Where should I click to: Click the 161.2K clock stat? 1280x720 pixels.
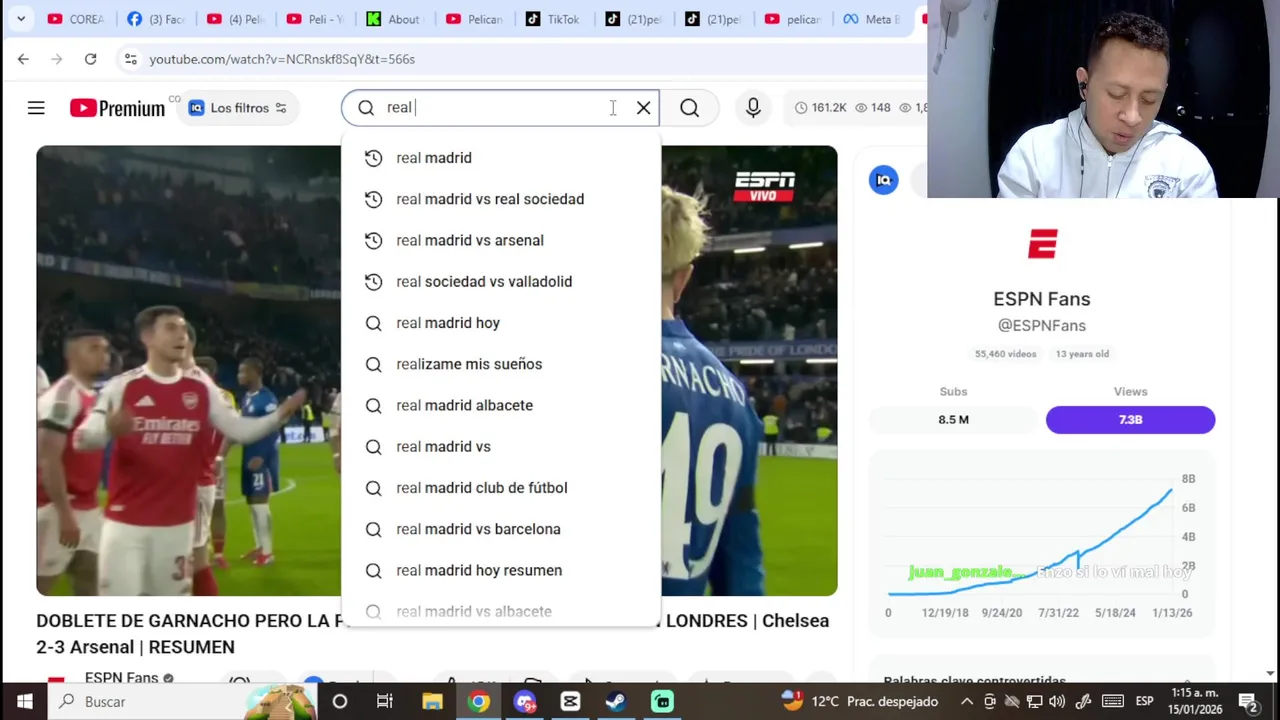[x=820, y=108]
